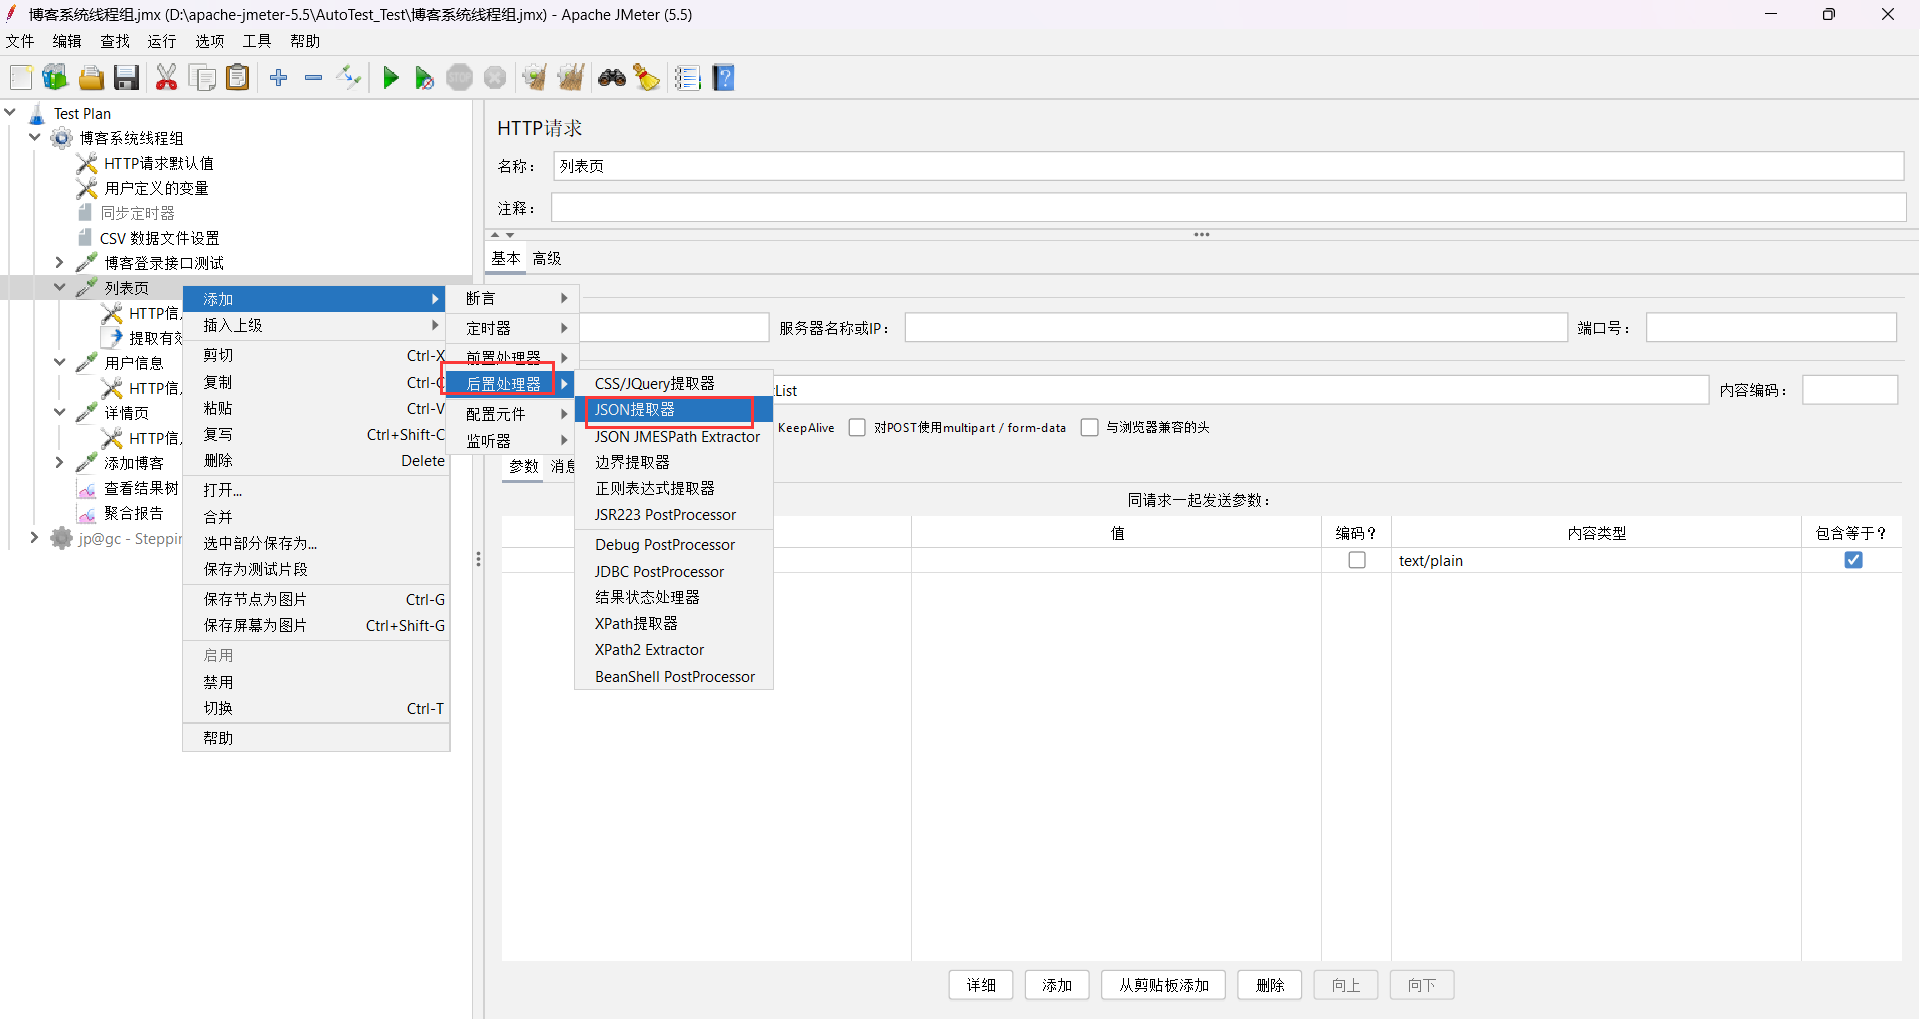Click the Shutdown test icon
The height and width of the screenshot is (1020, 1920).
coord(495,78)
